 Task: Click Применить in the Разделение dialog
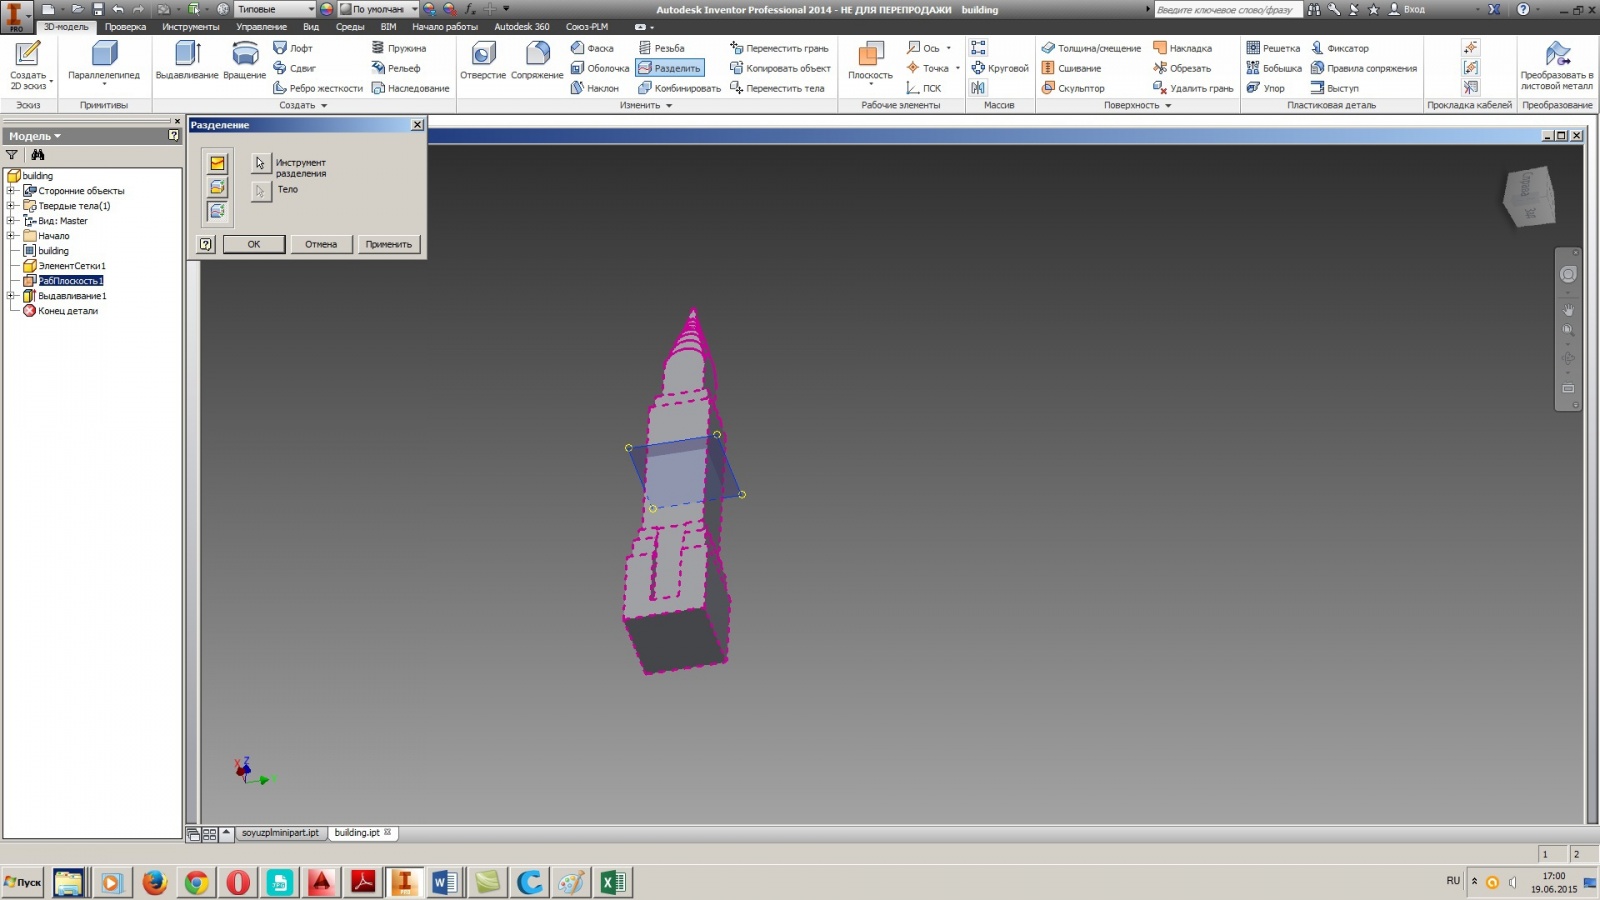[389, 243]
